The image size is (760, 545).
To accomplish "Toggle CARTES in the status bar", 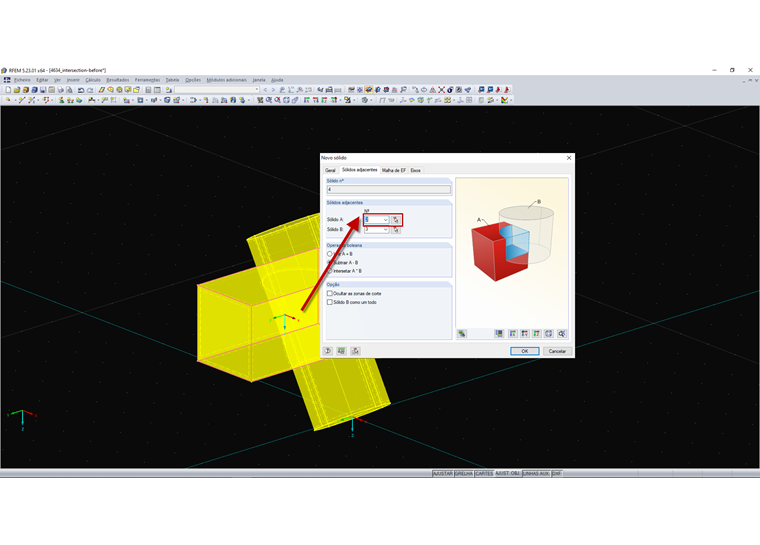I will click(x=484, y=473).
